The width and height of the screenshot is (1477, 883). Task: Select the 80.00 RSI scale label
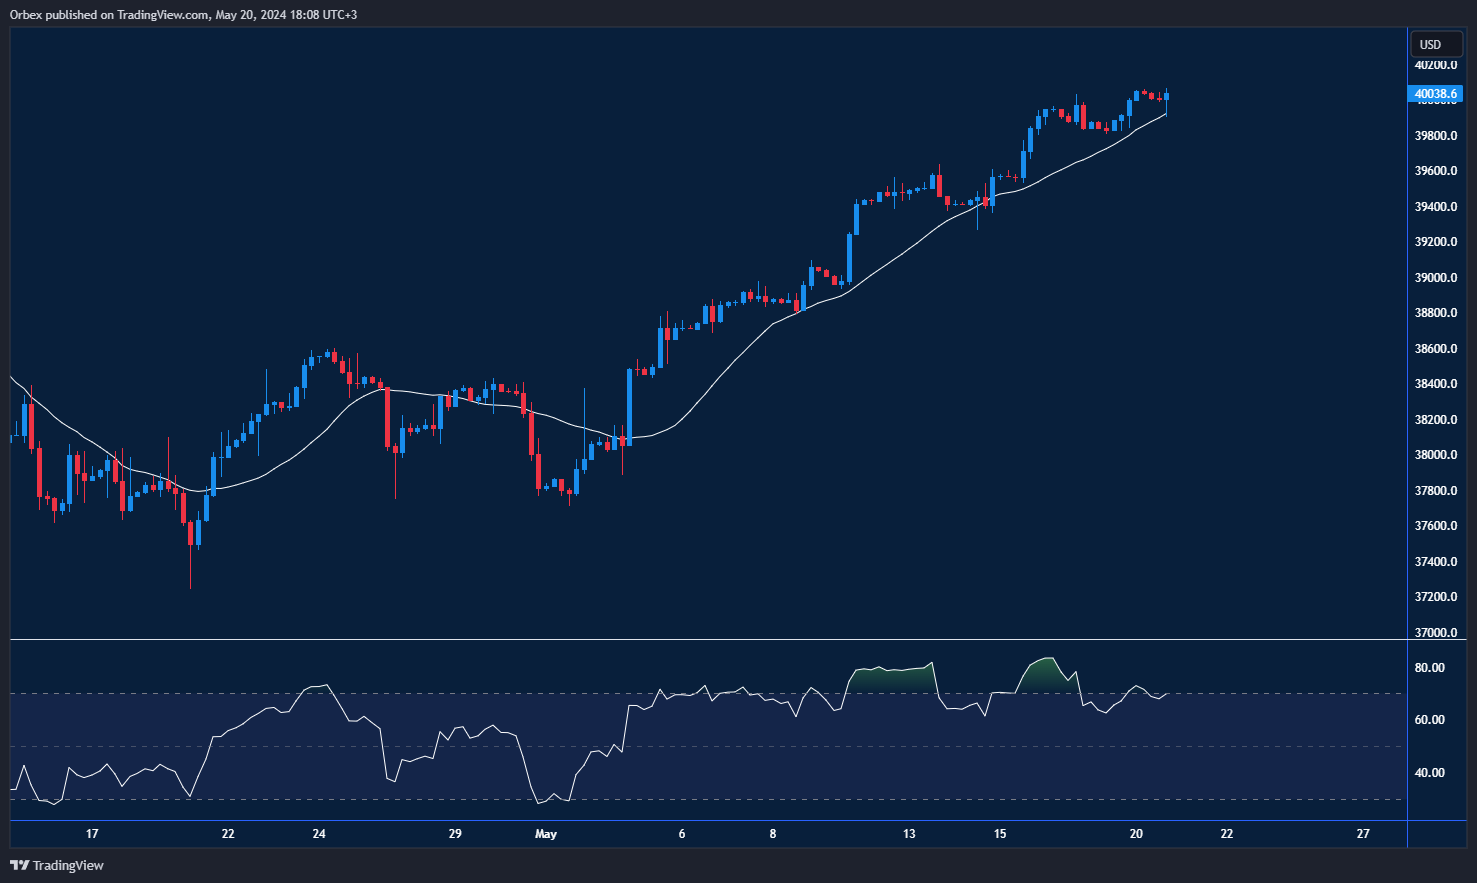[x=1429, y=668]
